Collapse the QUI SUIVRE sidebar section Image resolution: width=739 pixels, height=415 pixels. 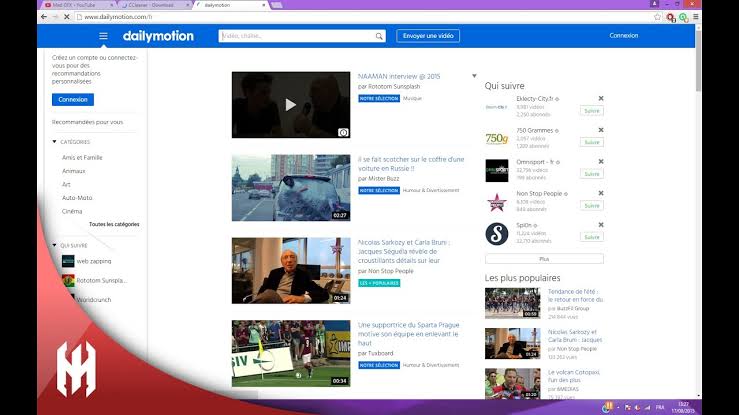coord(54,245)
